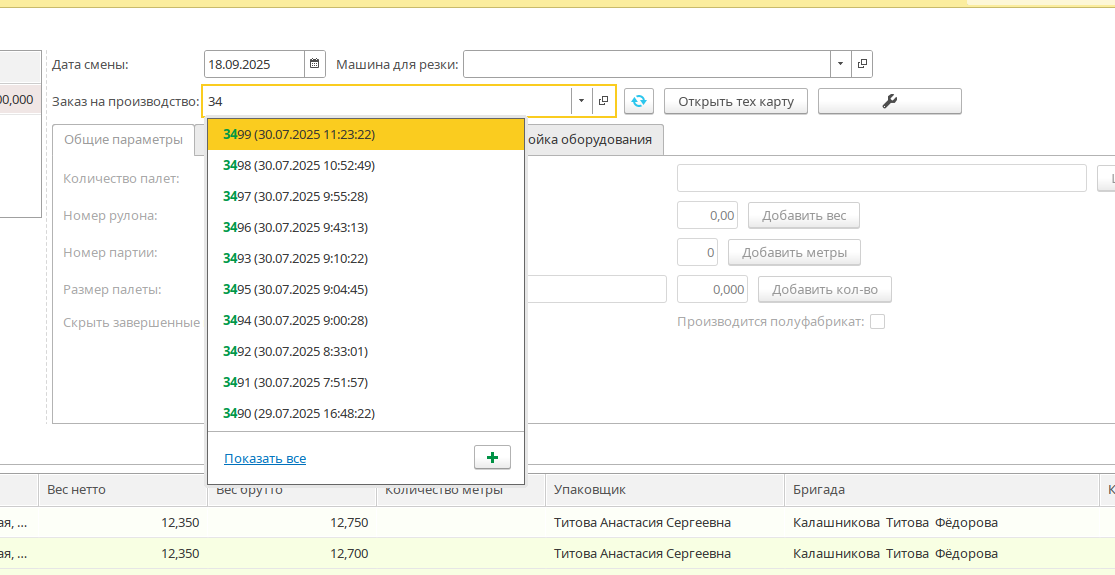Screen dimensions: 1115x575
Task: Toggle the 'Производится полуфабрикат' checkbox
Action: pos(877,322)
